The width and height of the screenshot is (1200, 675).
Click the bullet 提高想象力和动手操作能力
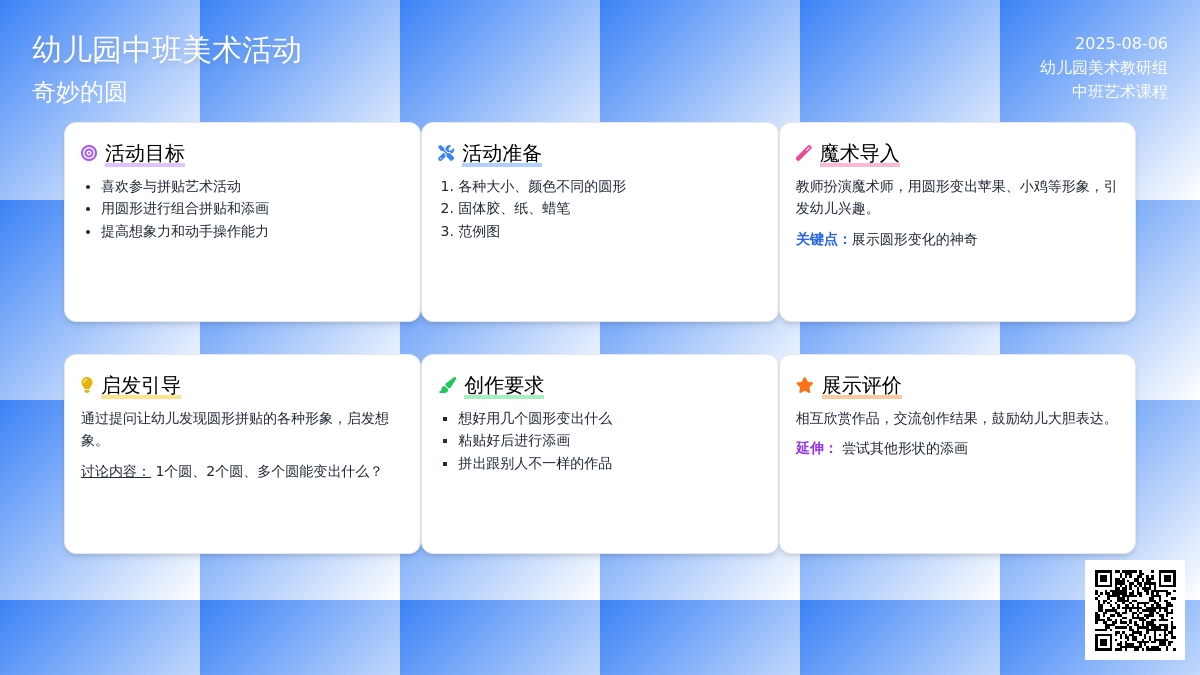[185, 231]
